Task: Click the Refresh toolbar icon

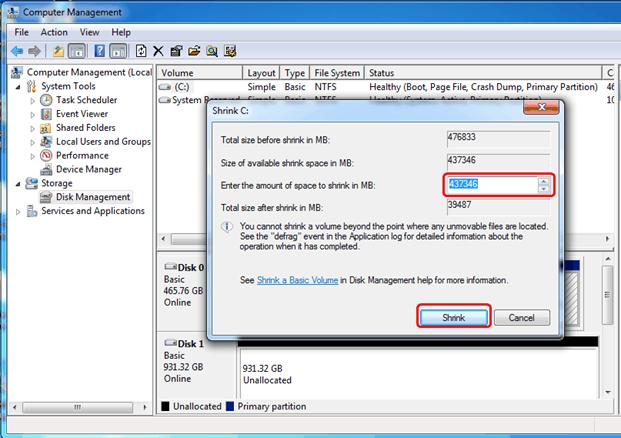Action: click(141, 51)
